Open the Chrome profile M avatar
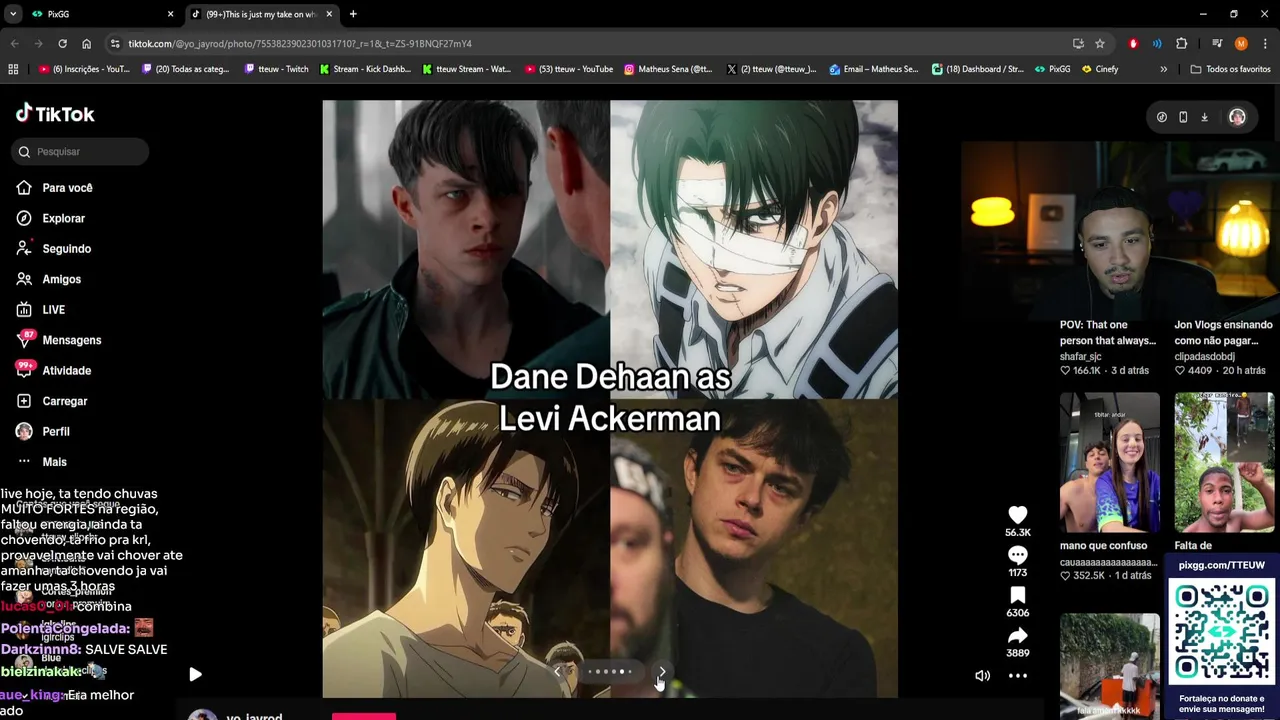 tap(1241, 44)
